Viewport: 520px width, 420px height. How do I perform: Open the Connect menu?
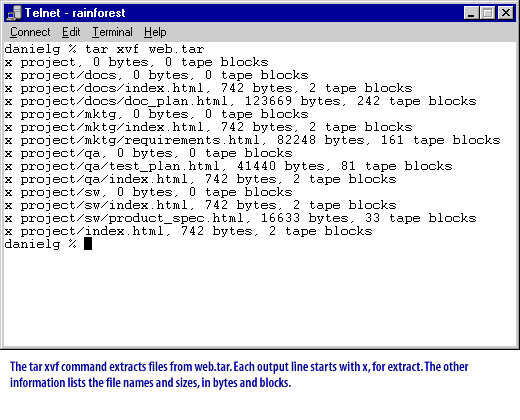coord(30,32)
